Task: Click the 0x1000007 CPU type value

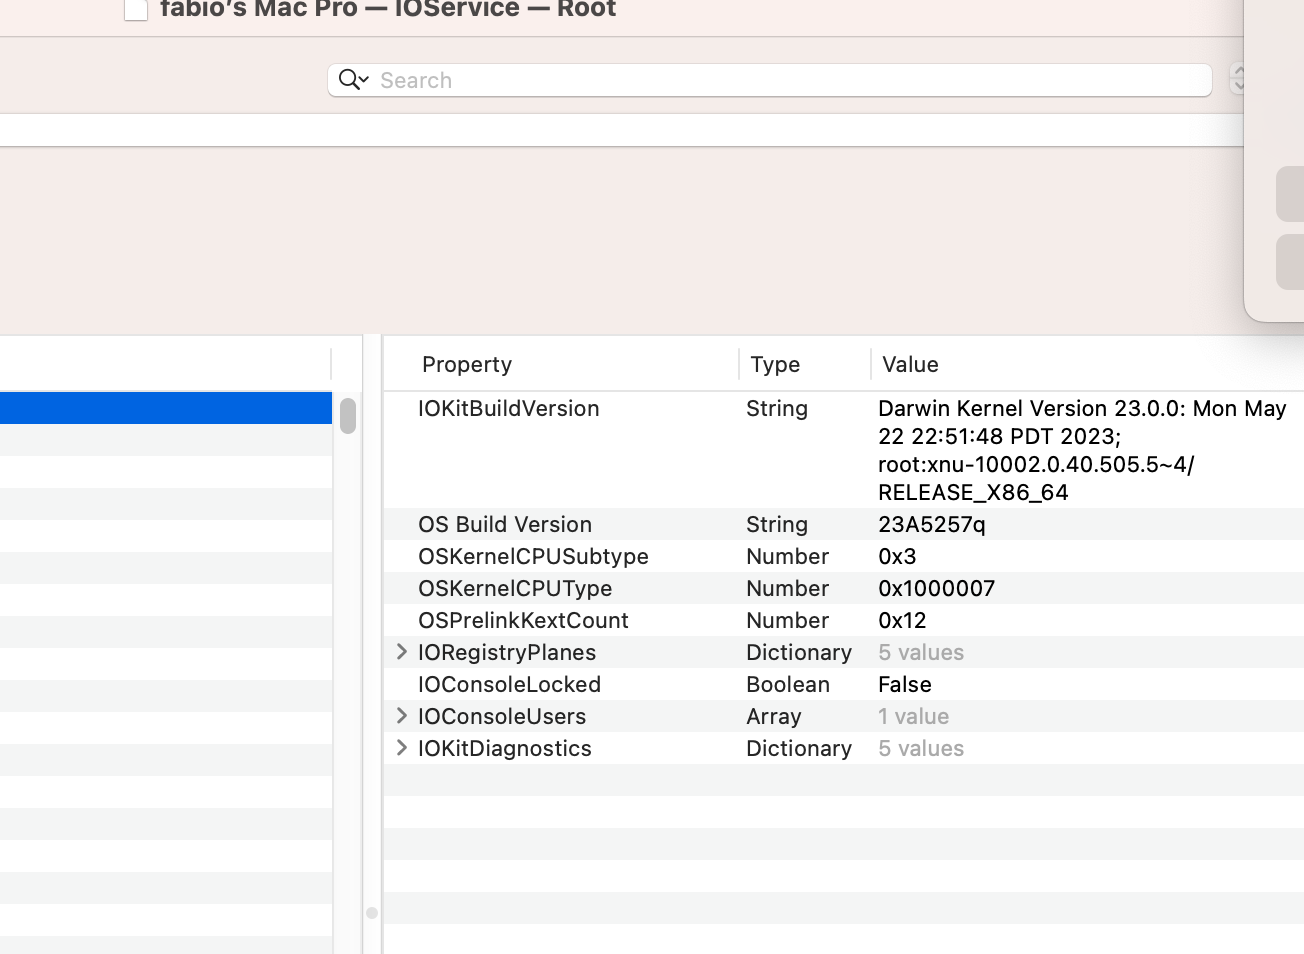Action: (936, 588)
